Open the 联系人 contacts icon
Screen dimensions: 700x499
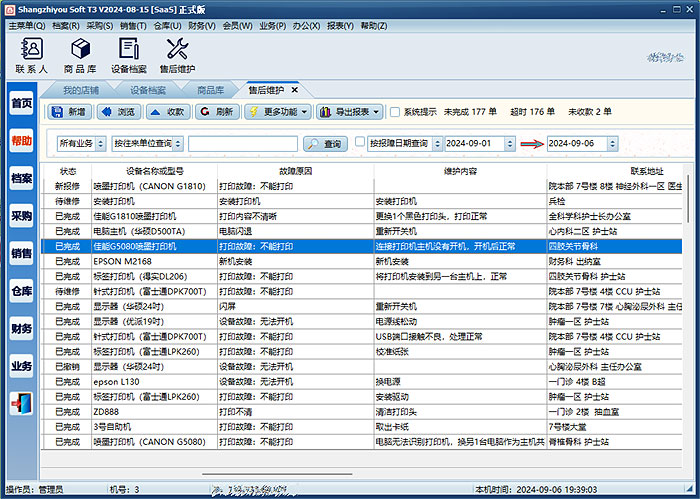pos(31,55)
